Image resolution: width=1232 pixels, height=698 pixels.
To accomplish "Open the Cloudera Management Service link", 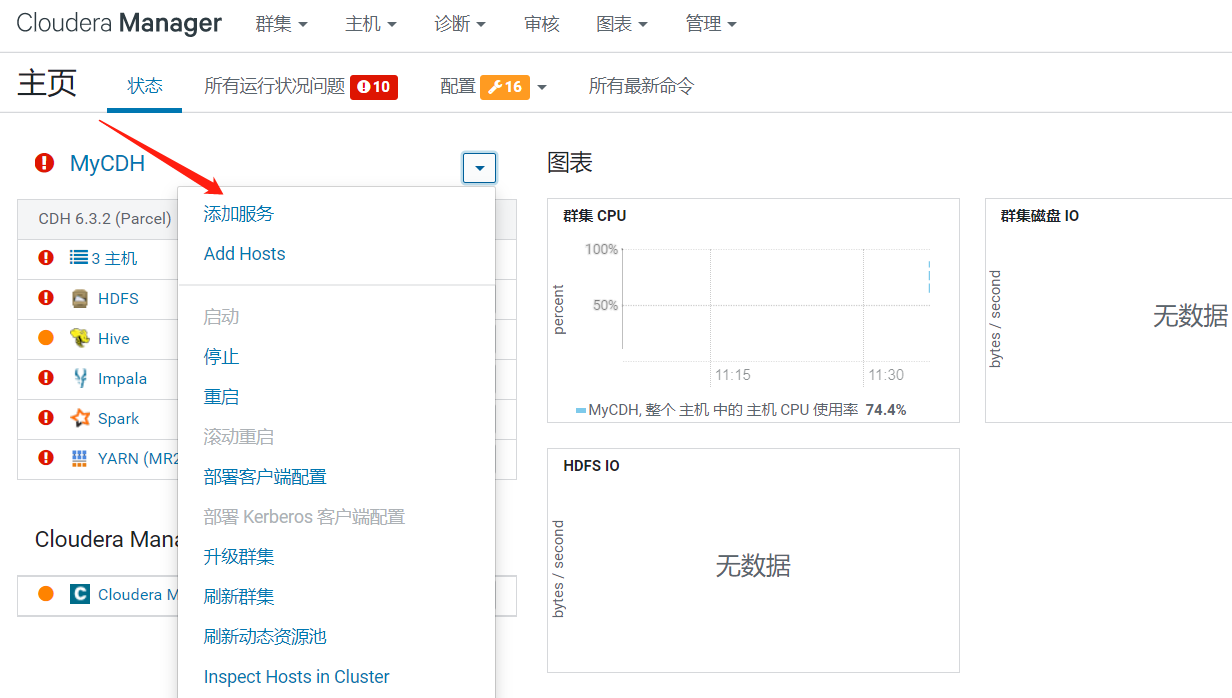I will tap(138, 595).
